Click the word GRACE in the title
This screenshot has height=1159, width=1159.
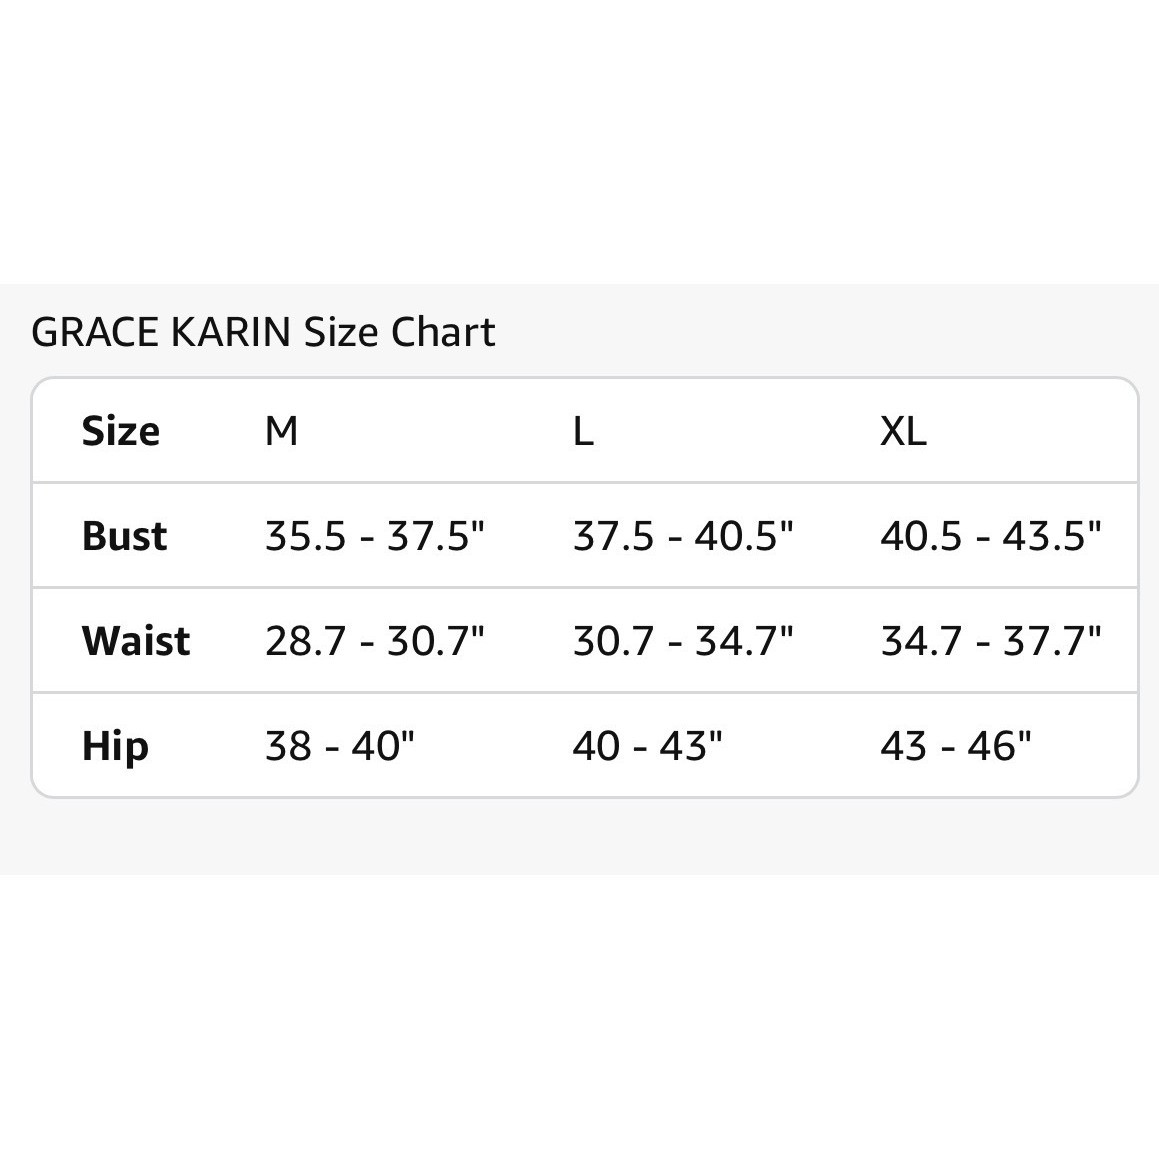[x=95, y=332]
